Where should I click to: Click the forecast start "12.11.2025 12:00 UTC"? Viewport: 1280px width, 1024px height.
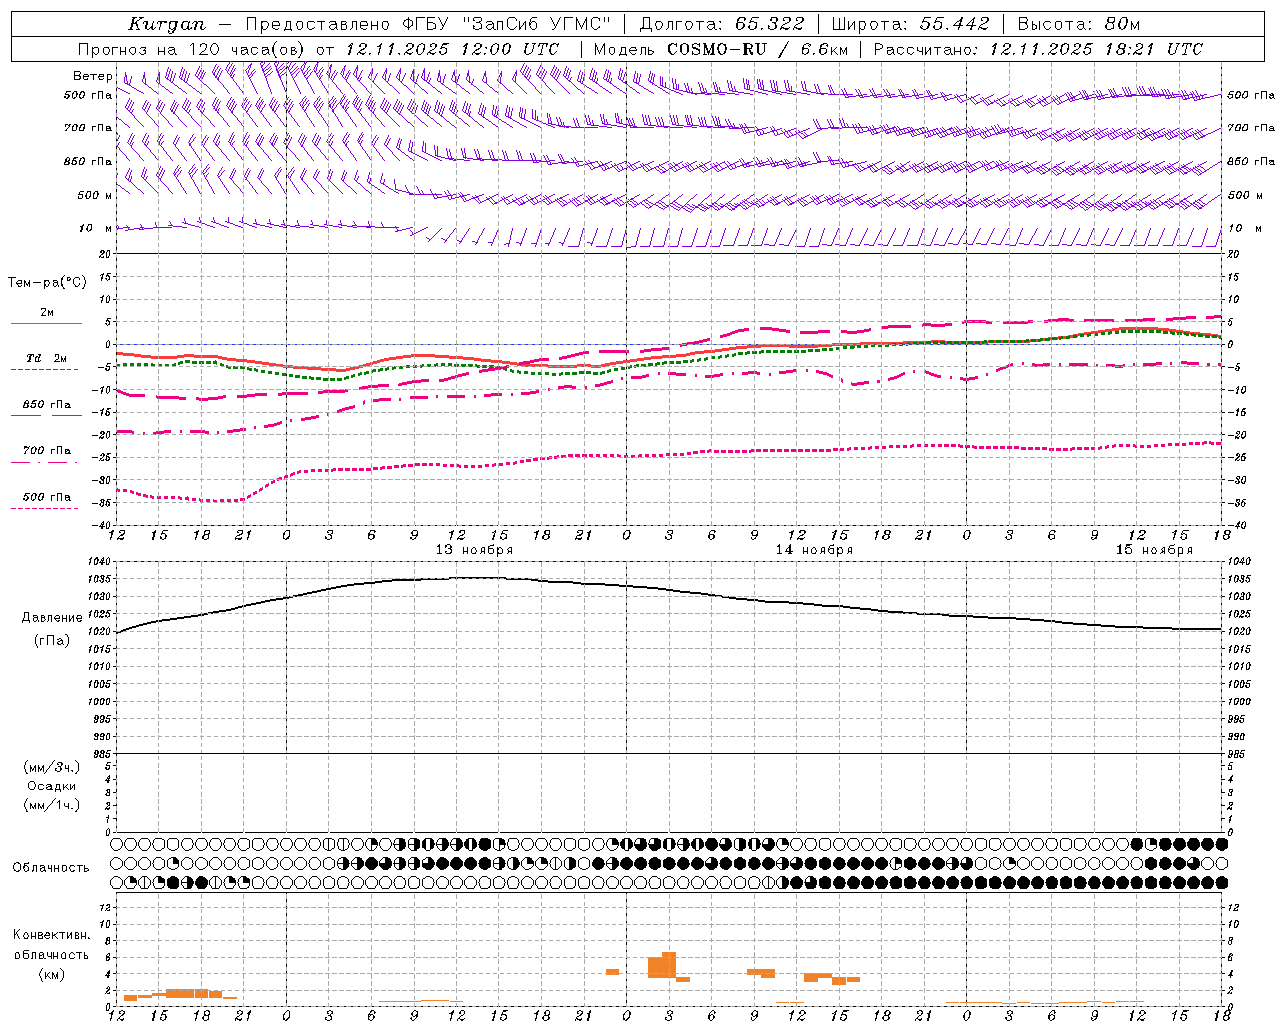click(x=452, y=49)
